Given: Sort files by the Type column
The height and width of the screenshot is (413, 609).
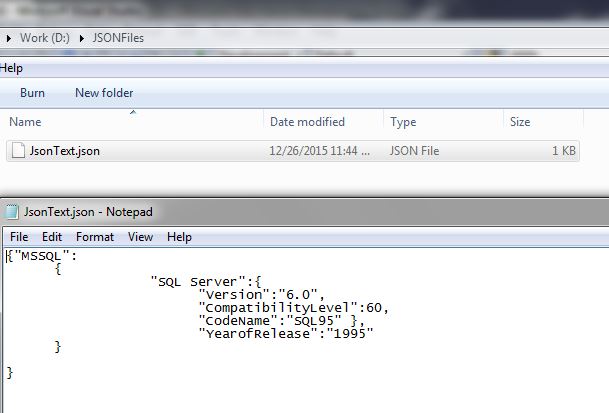Looking at the screenshot, I should 403,122.
